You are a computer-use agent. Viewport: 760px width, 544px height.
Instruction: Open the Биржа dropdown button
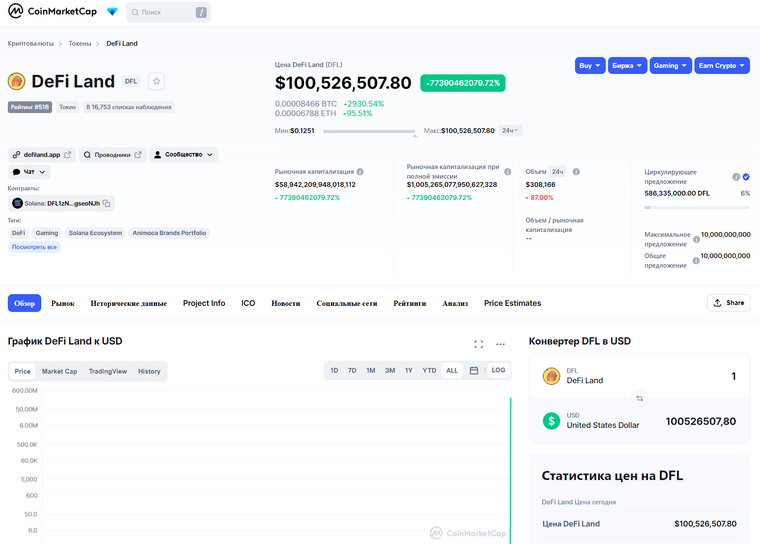pyautogui.click(x=627, y=65)
